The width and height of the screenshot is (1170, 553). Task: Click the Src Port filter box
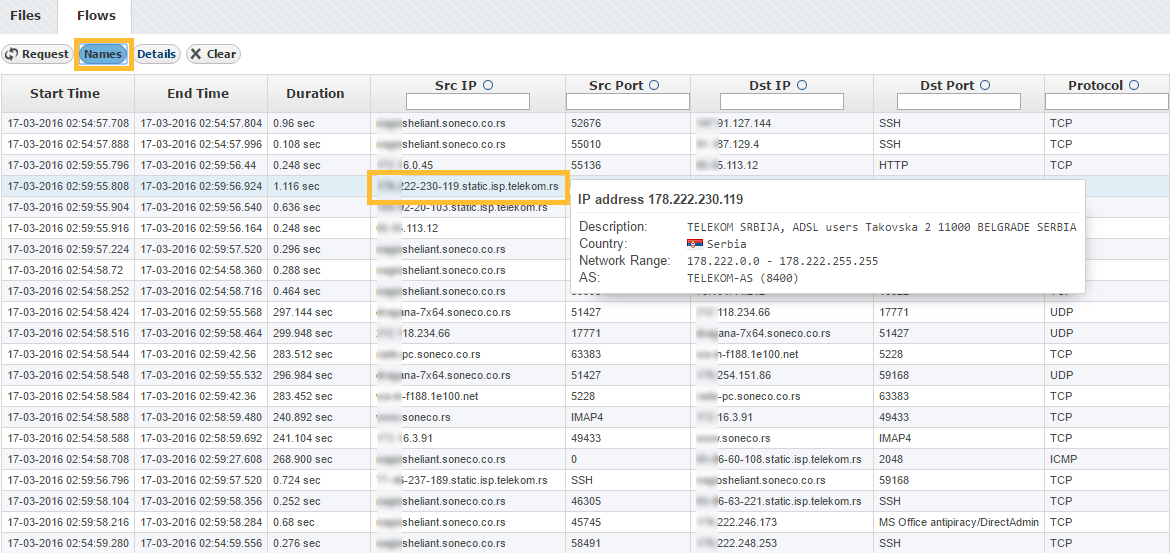tap(627, 102)
